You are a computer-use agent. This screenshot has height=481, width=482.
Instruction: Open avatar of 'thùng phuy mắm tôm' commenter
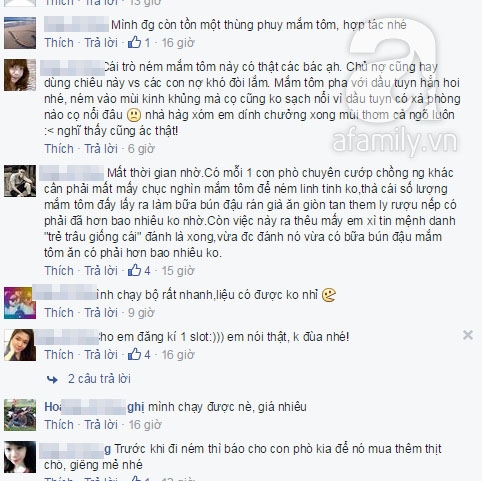point(20,33)
